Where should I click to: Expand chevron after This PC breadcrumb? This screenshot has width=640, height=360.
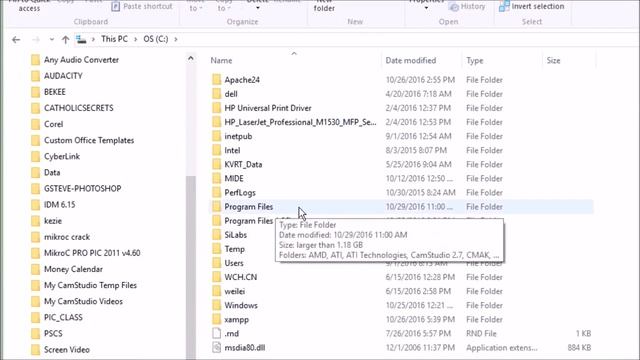(x=135, y=39)
